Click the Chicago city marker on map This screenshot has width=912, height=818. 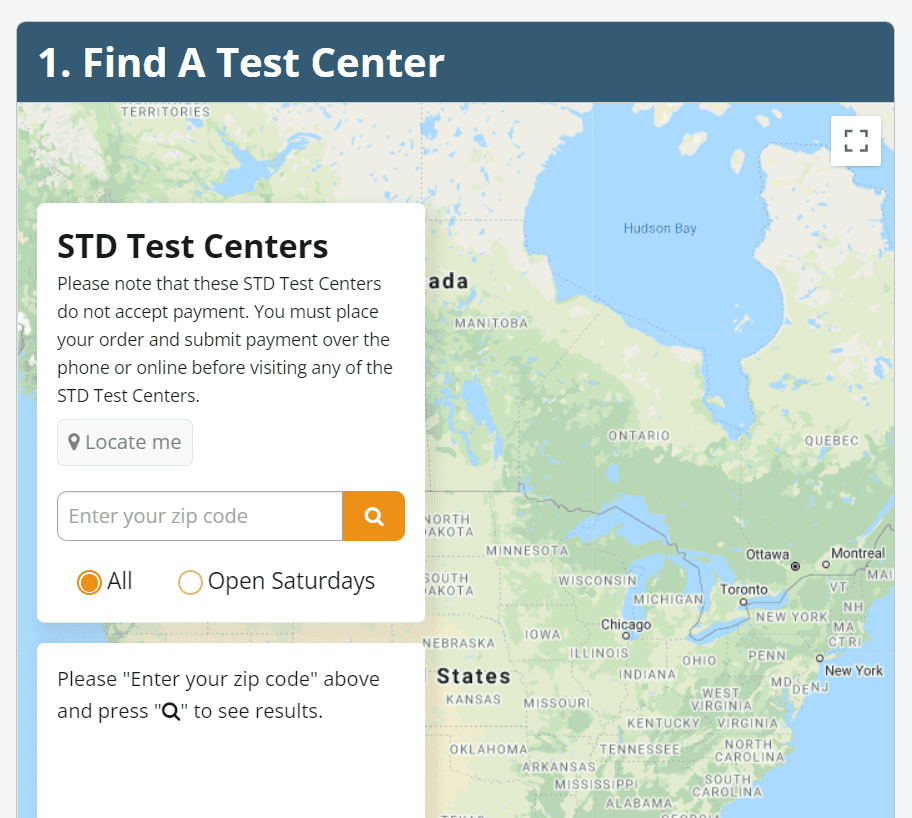point(626,636)
